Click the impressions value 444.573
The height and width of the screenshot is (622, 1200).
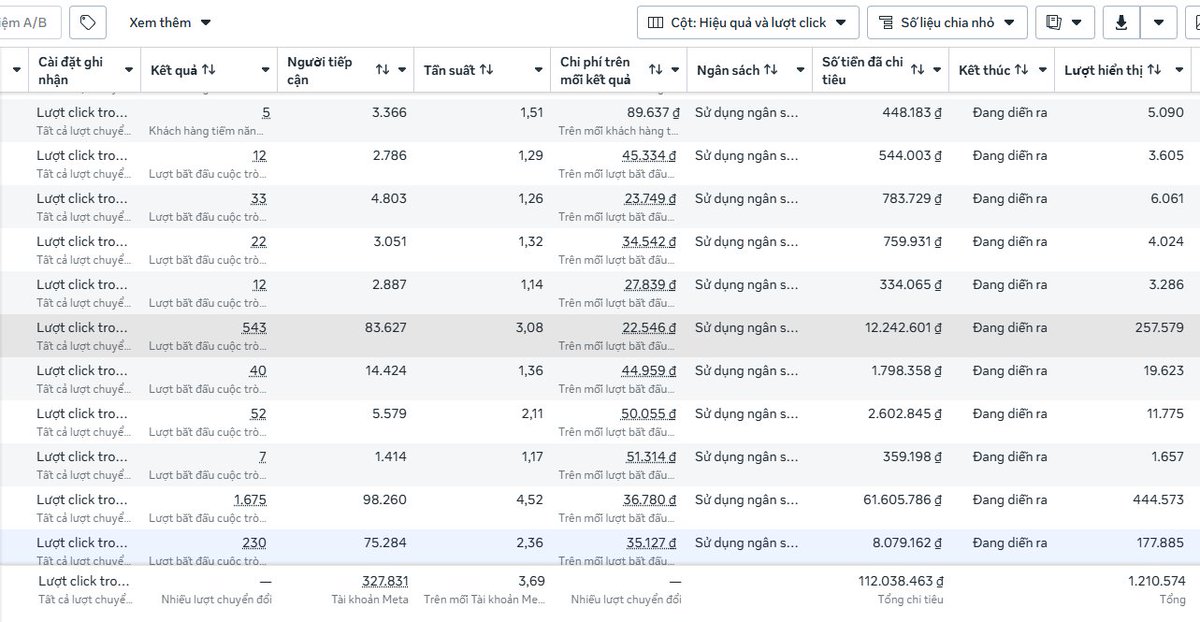(x=1158, y=500)
